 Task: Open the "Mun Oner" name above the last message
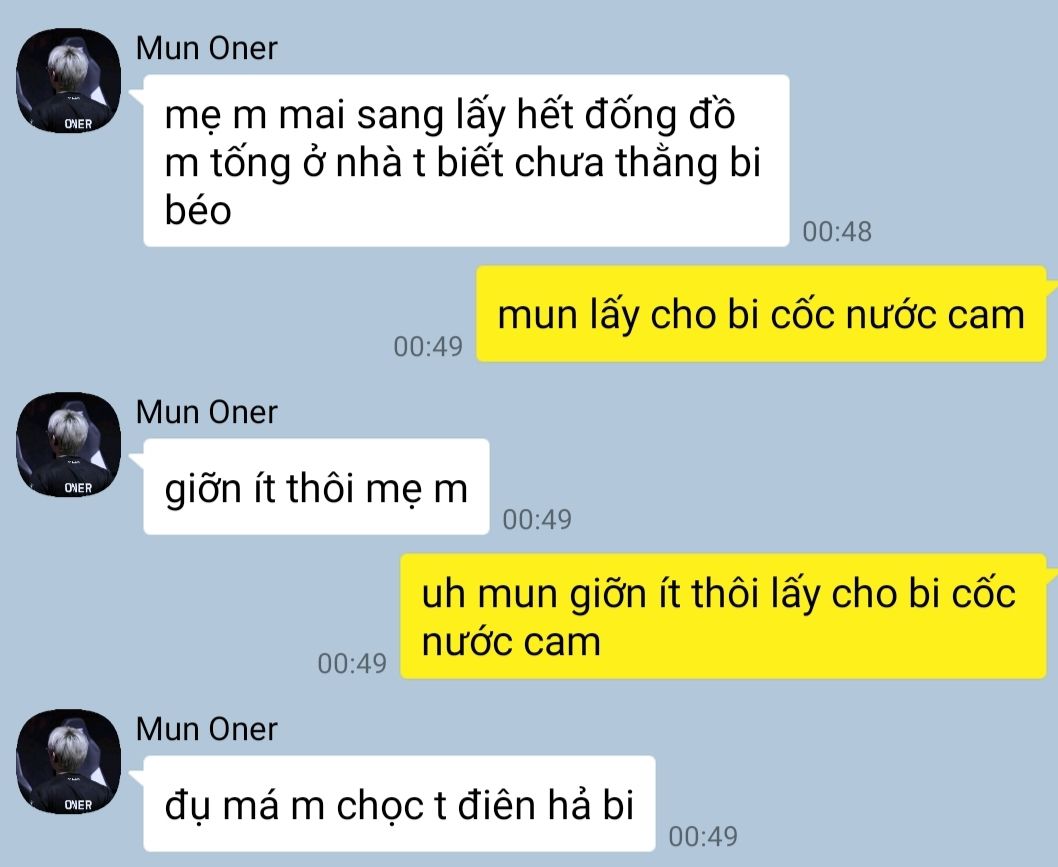click(x=206, y=729)
